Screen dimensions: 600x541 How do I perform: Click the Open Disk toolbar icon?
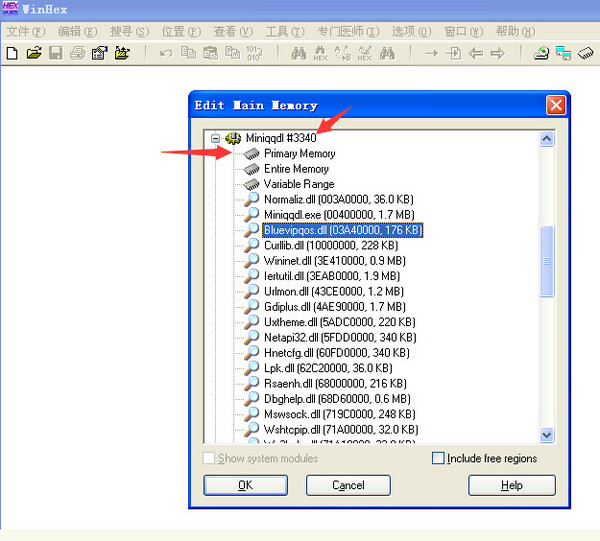(541, 53)
